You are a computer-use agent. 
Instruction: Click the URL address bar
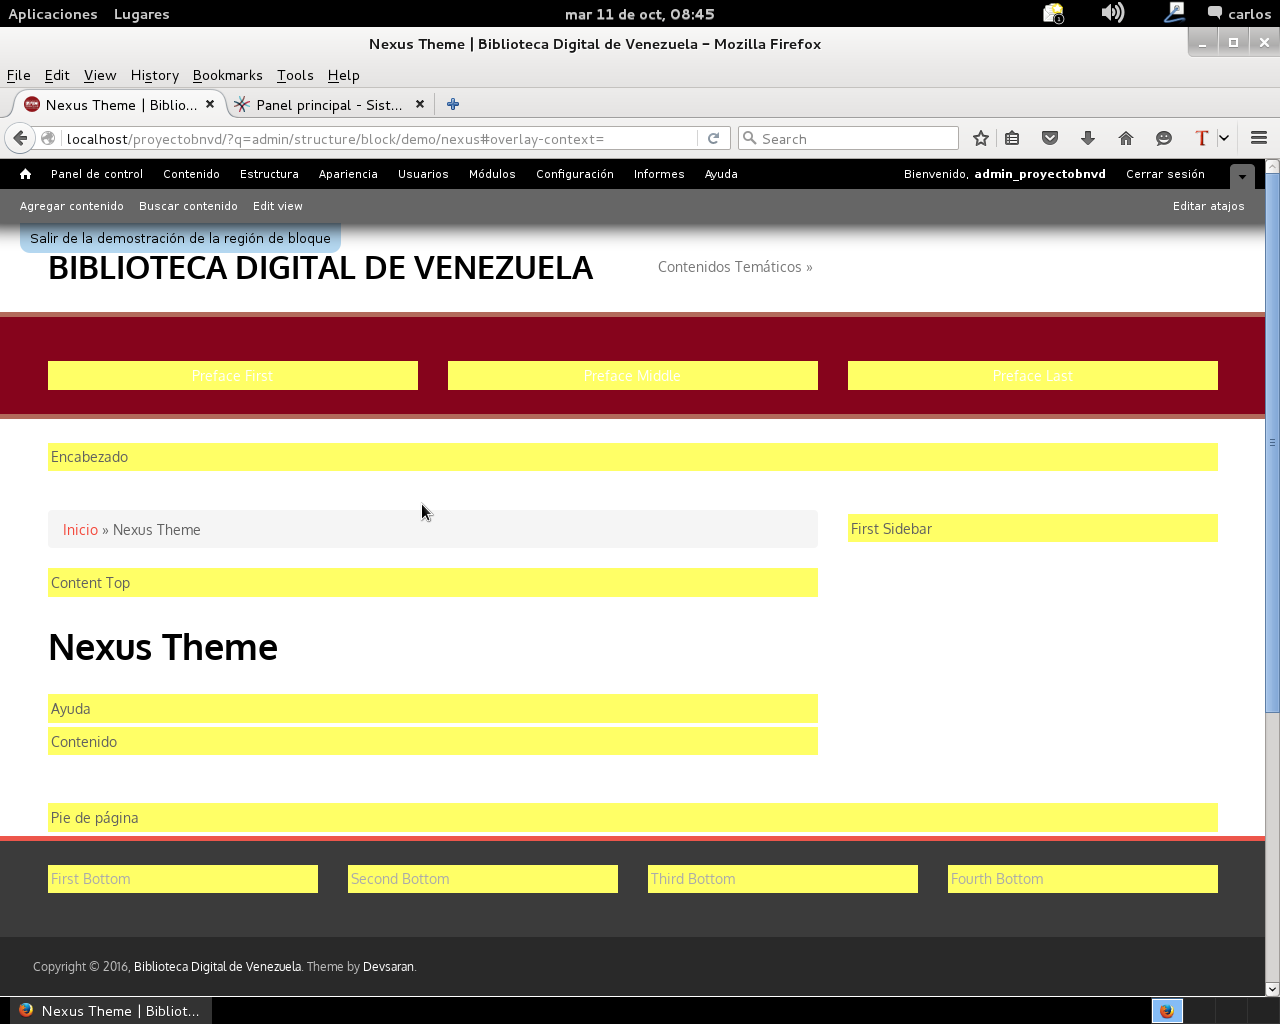[x=380, y=138]
